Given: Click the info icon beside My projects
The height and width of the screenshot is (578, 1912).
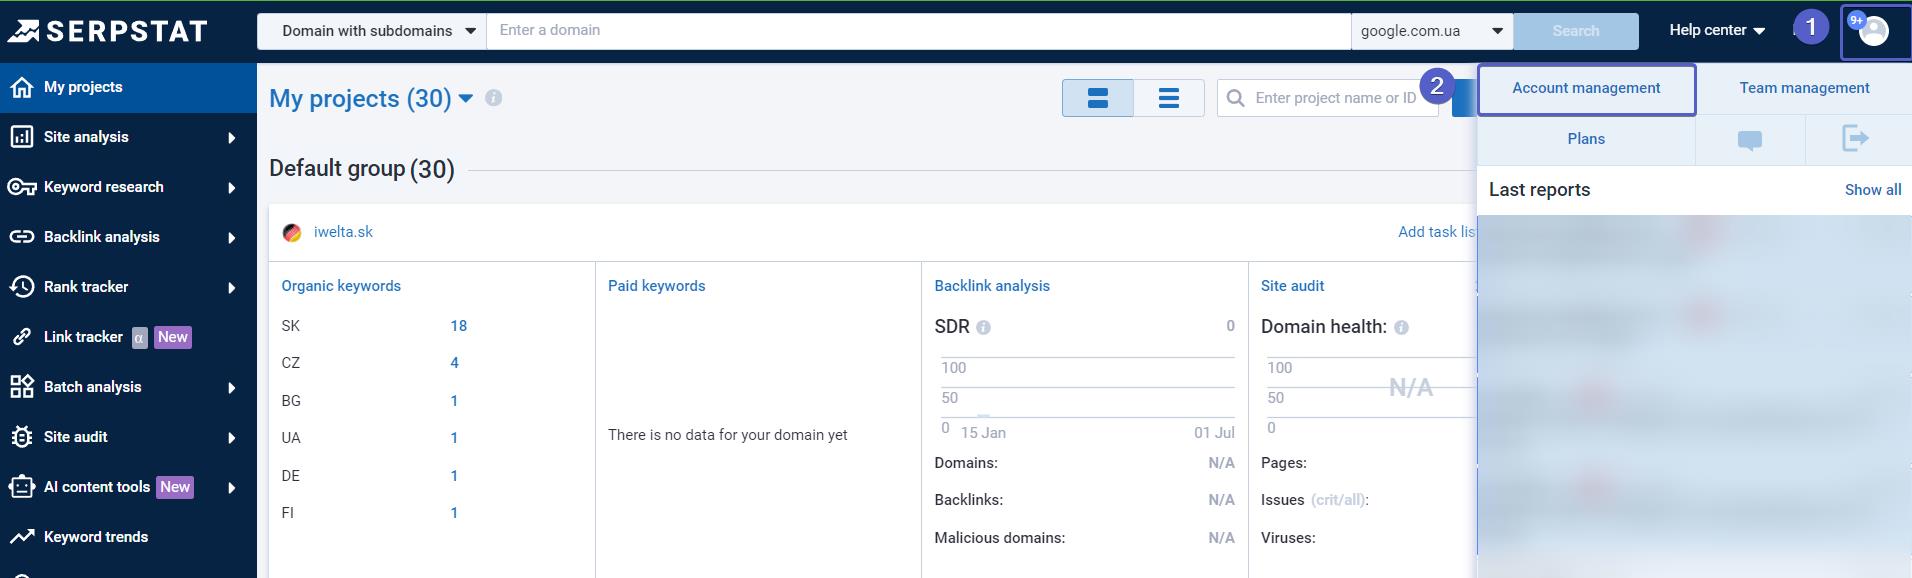Looking at the screenshot, I should pyautogui.click(x=493, y=98).
